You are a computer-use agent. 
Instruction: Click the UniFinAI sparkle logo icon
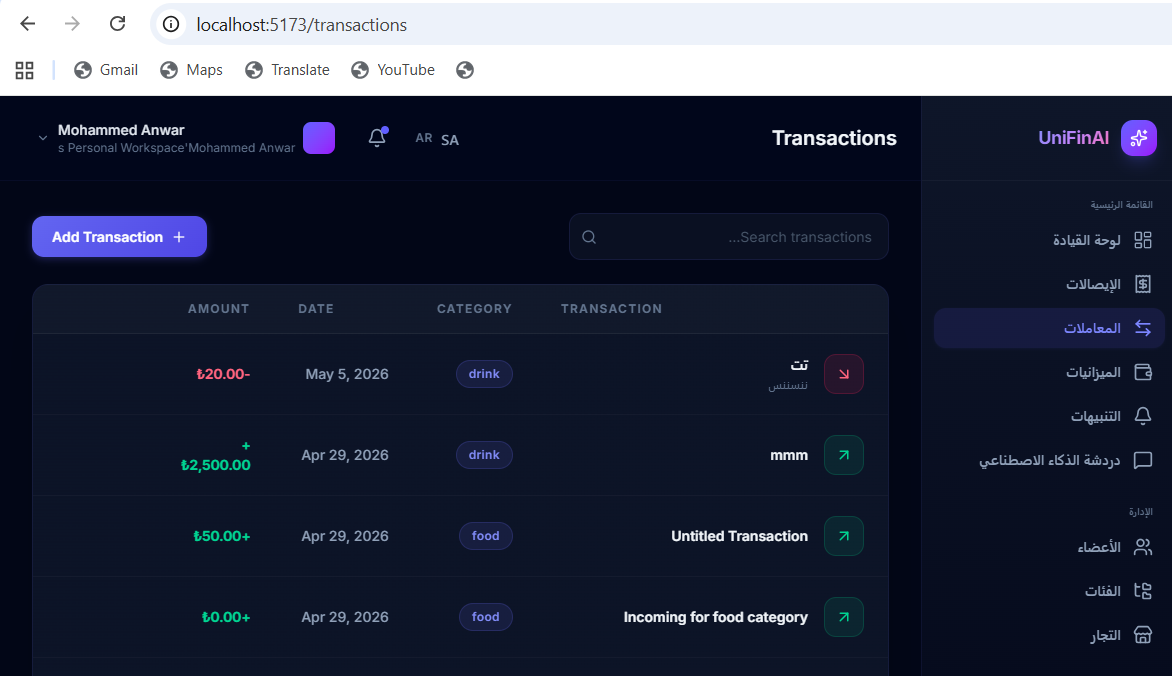tap(1138, 138)
